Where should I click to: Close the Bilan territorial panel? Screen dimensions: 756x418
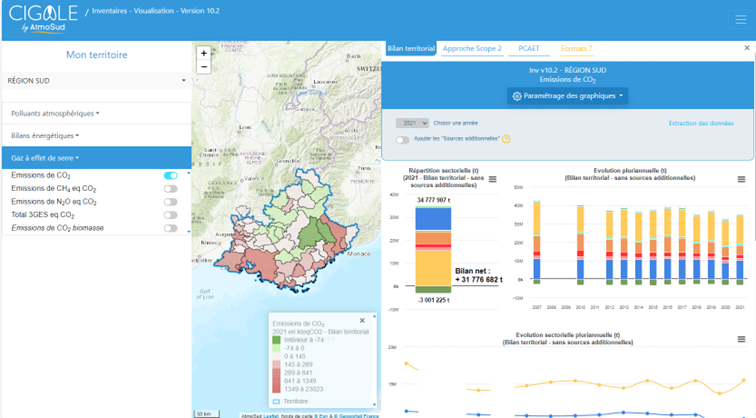747,48
